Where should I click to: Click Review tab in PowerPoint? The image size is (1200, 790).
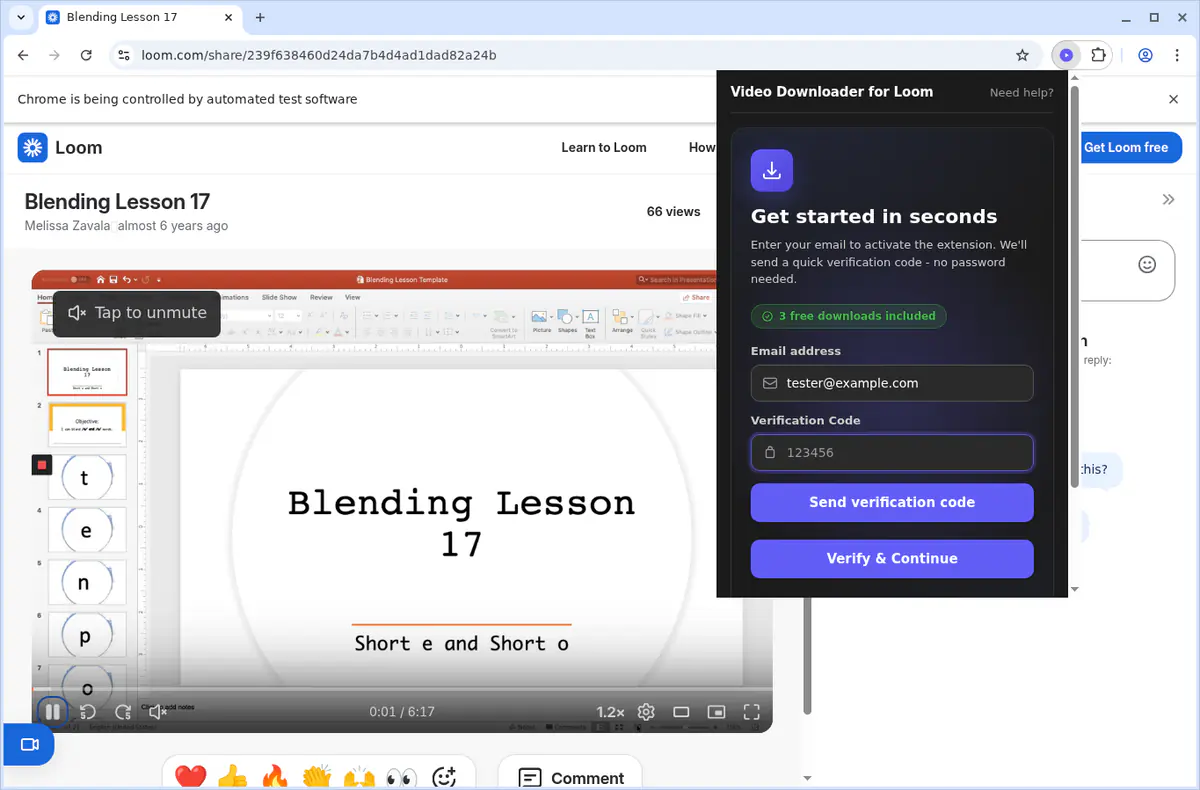[x=321, y=297]
